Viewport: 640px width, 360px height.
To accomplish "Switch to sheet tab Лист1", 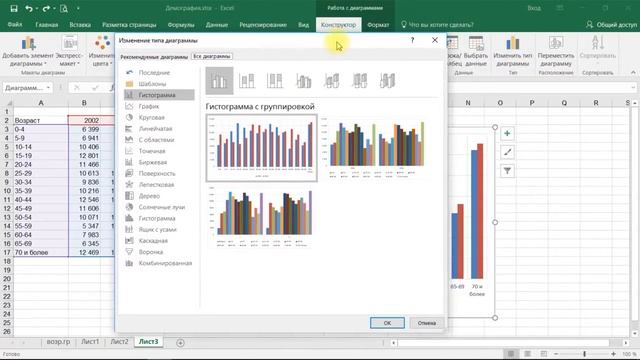I will tap(90, 342).
